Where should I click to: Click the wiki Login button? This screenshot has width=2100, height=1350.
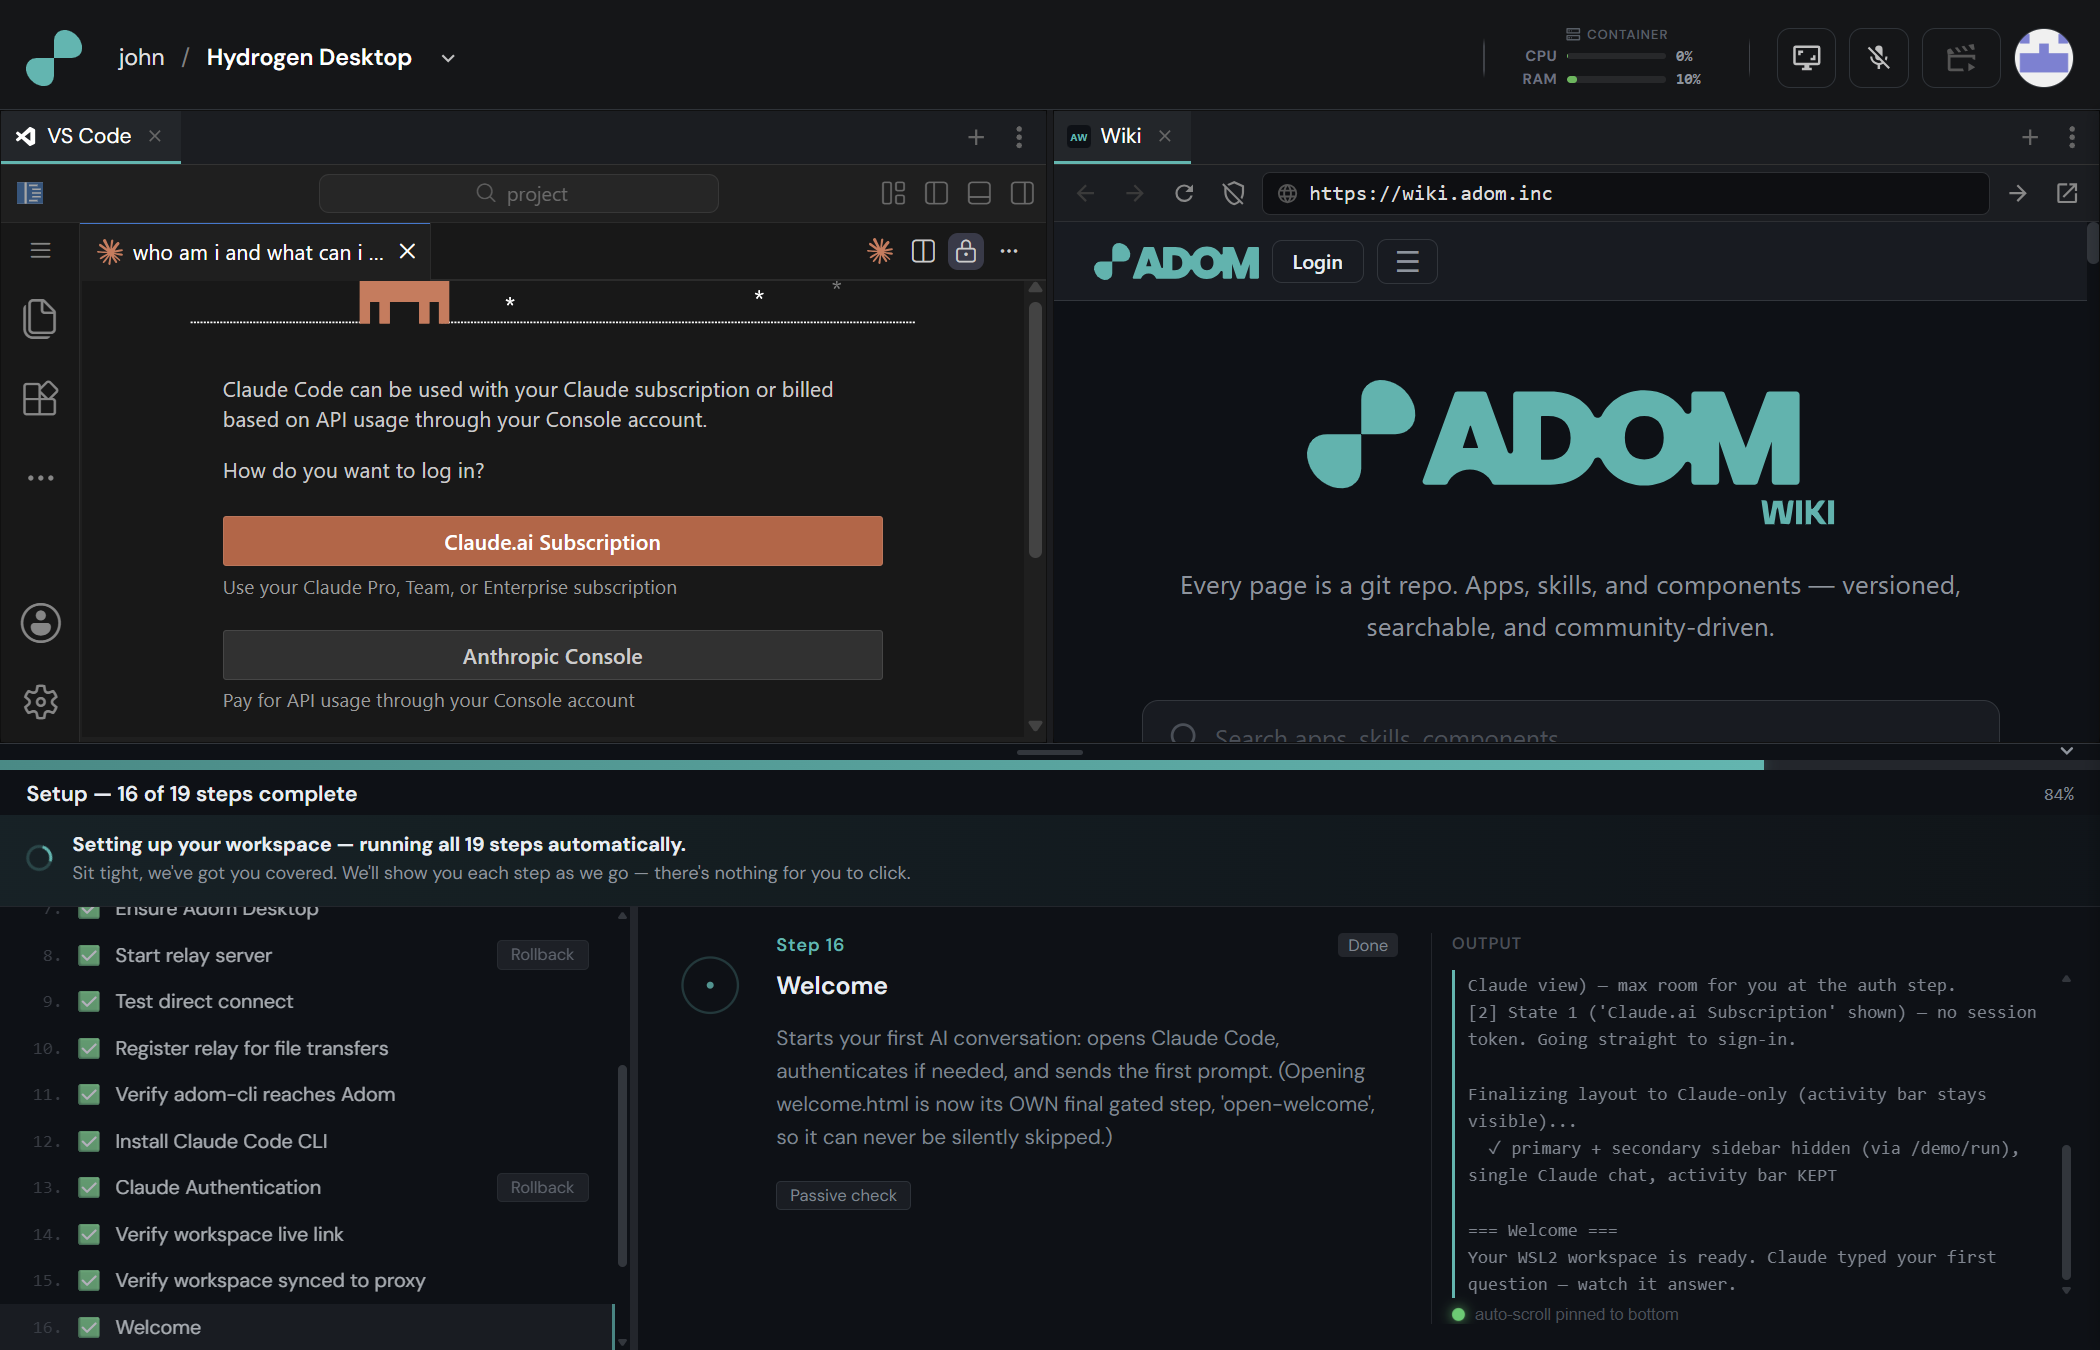pyautogui.click(x=1317, y=262)
